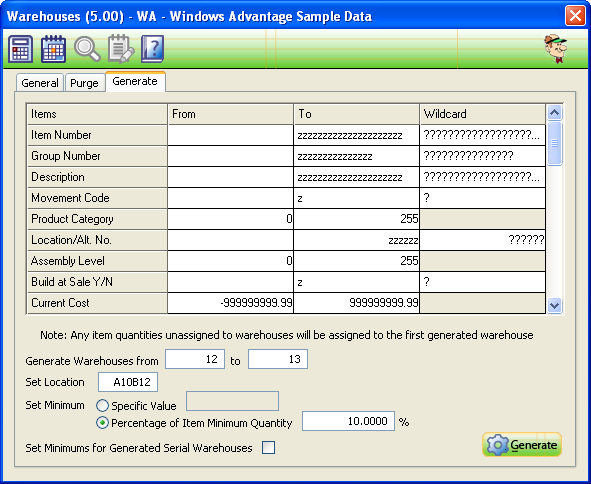The height and width of the screenshot is (484, 591).
Task: Click the Build at Sale From cell
Action: (x=230, y=282)
